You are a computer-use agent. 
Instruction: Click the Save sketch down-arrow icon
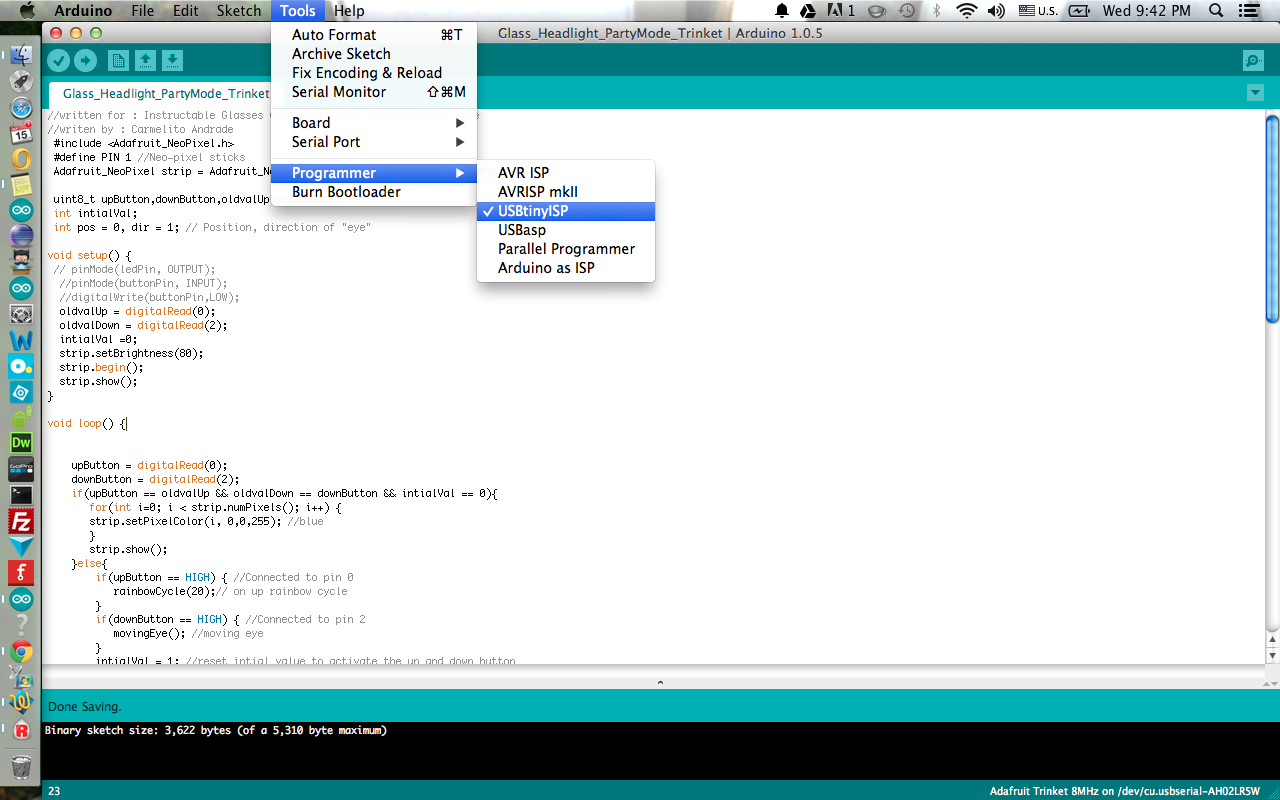click(172, 61)
